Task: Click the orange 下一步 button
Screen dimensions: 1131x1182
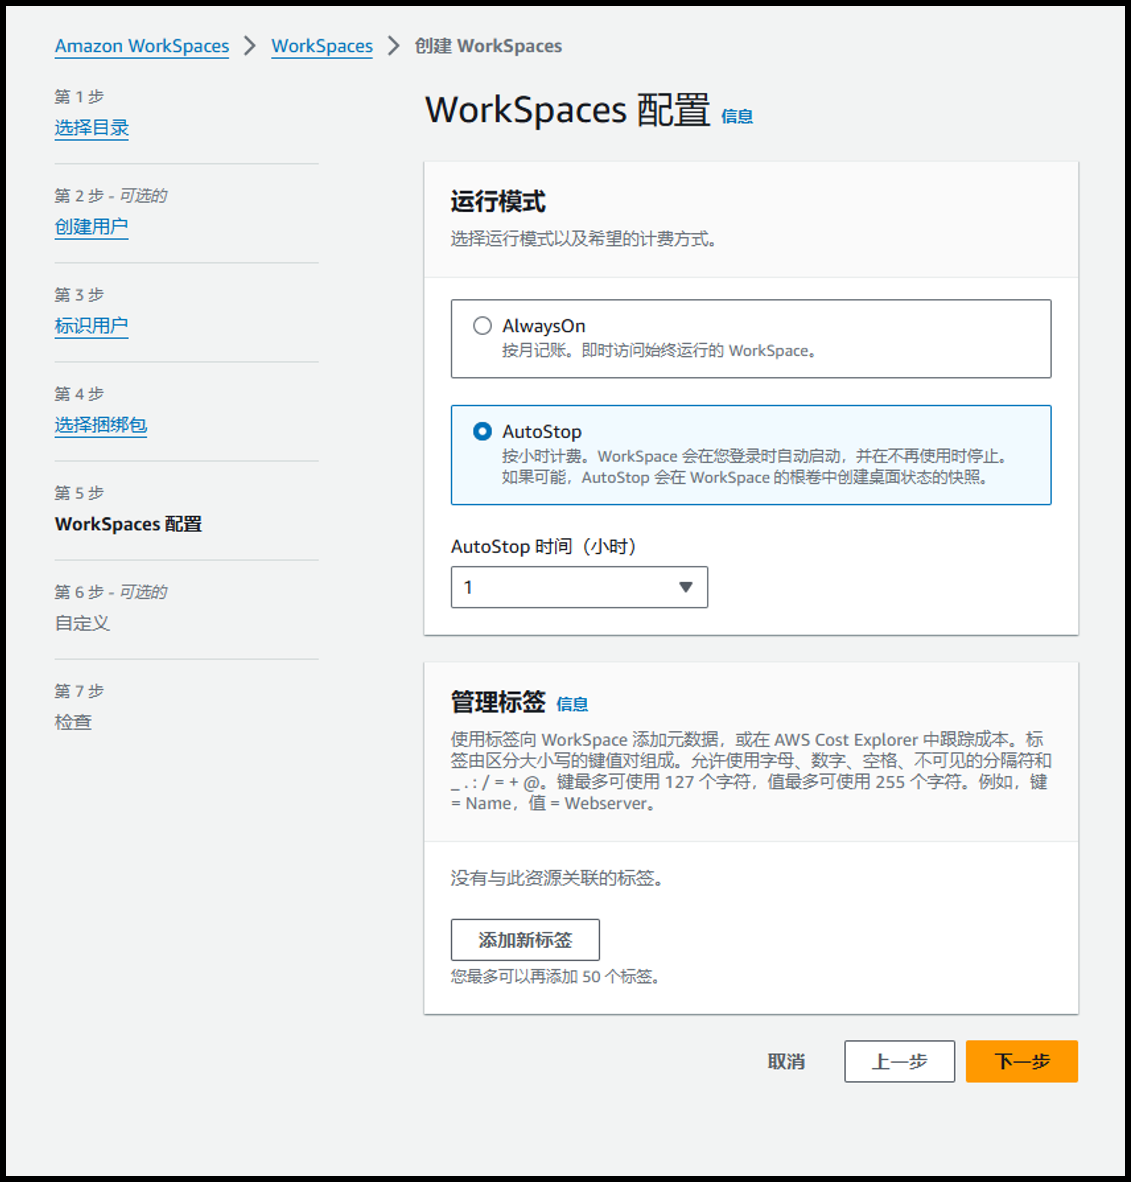Action: tap(1022, 1061)
